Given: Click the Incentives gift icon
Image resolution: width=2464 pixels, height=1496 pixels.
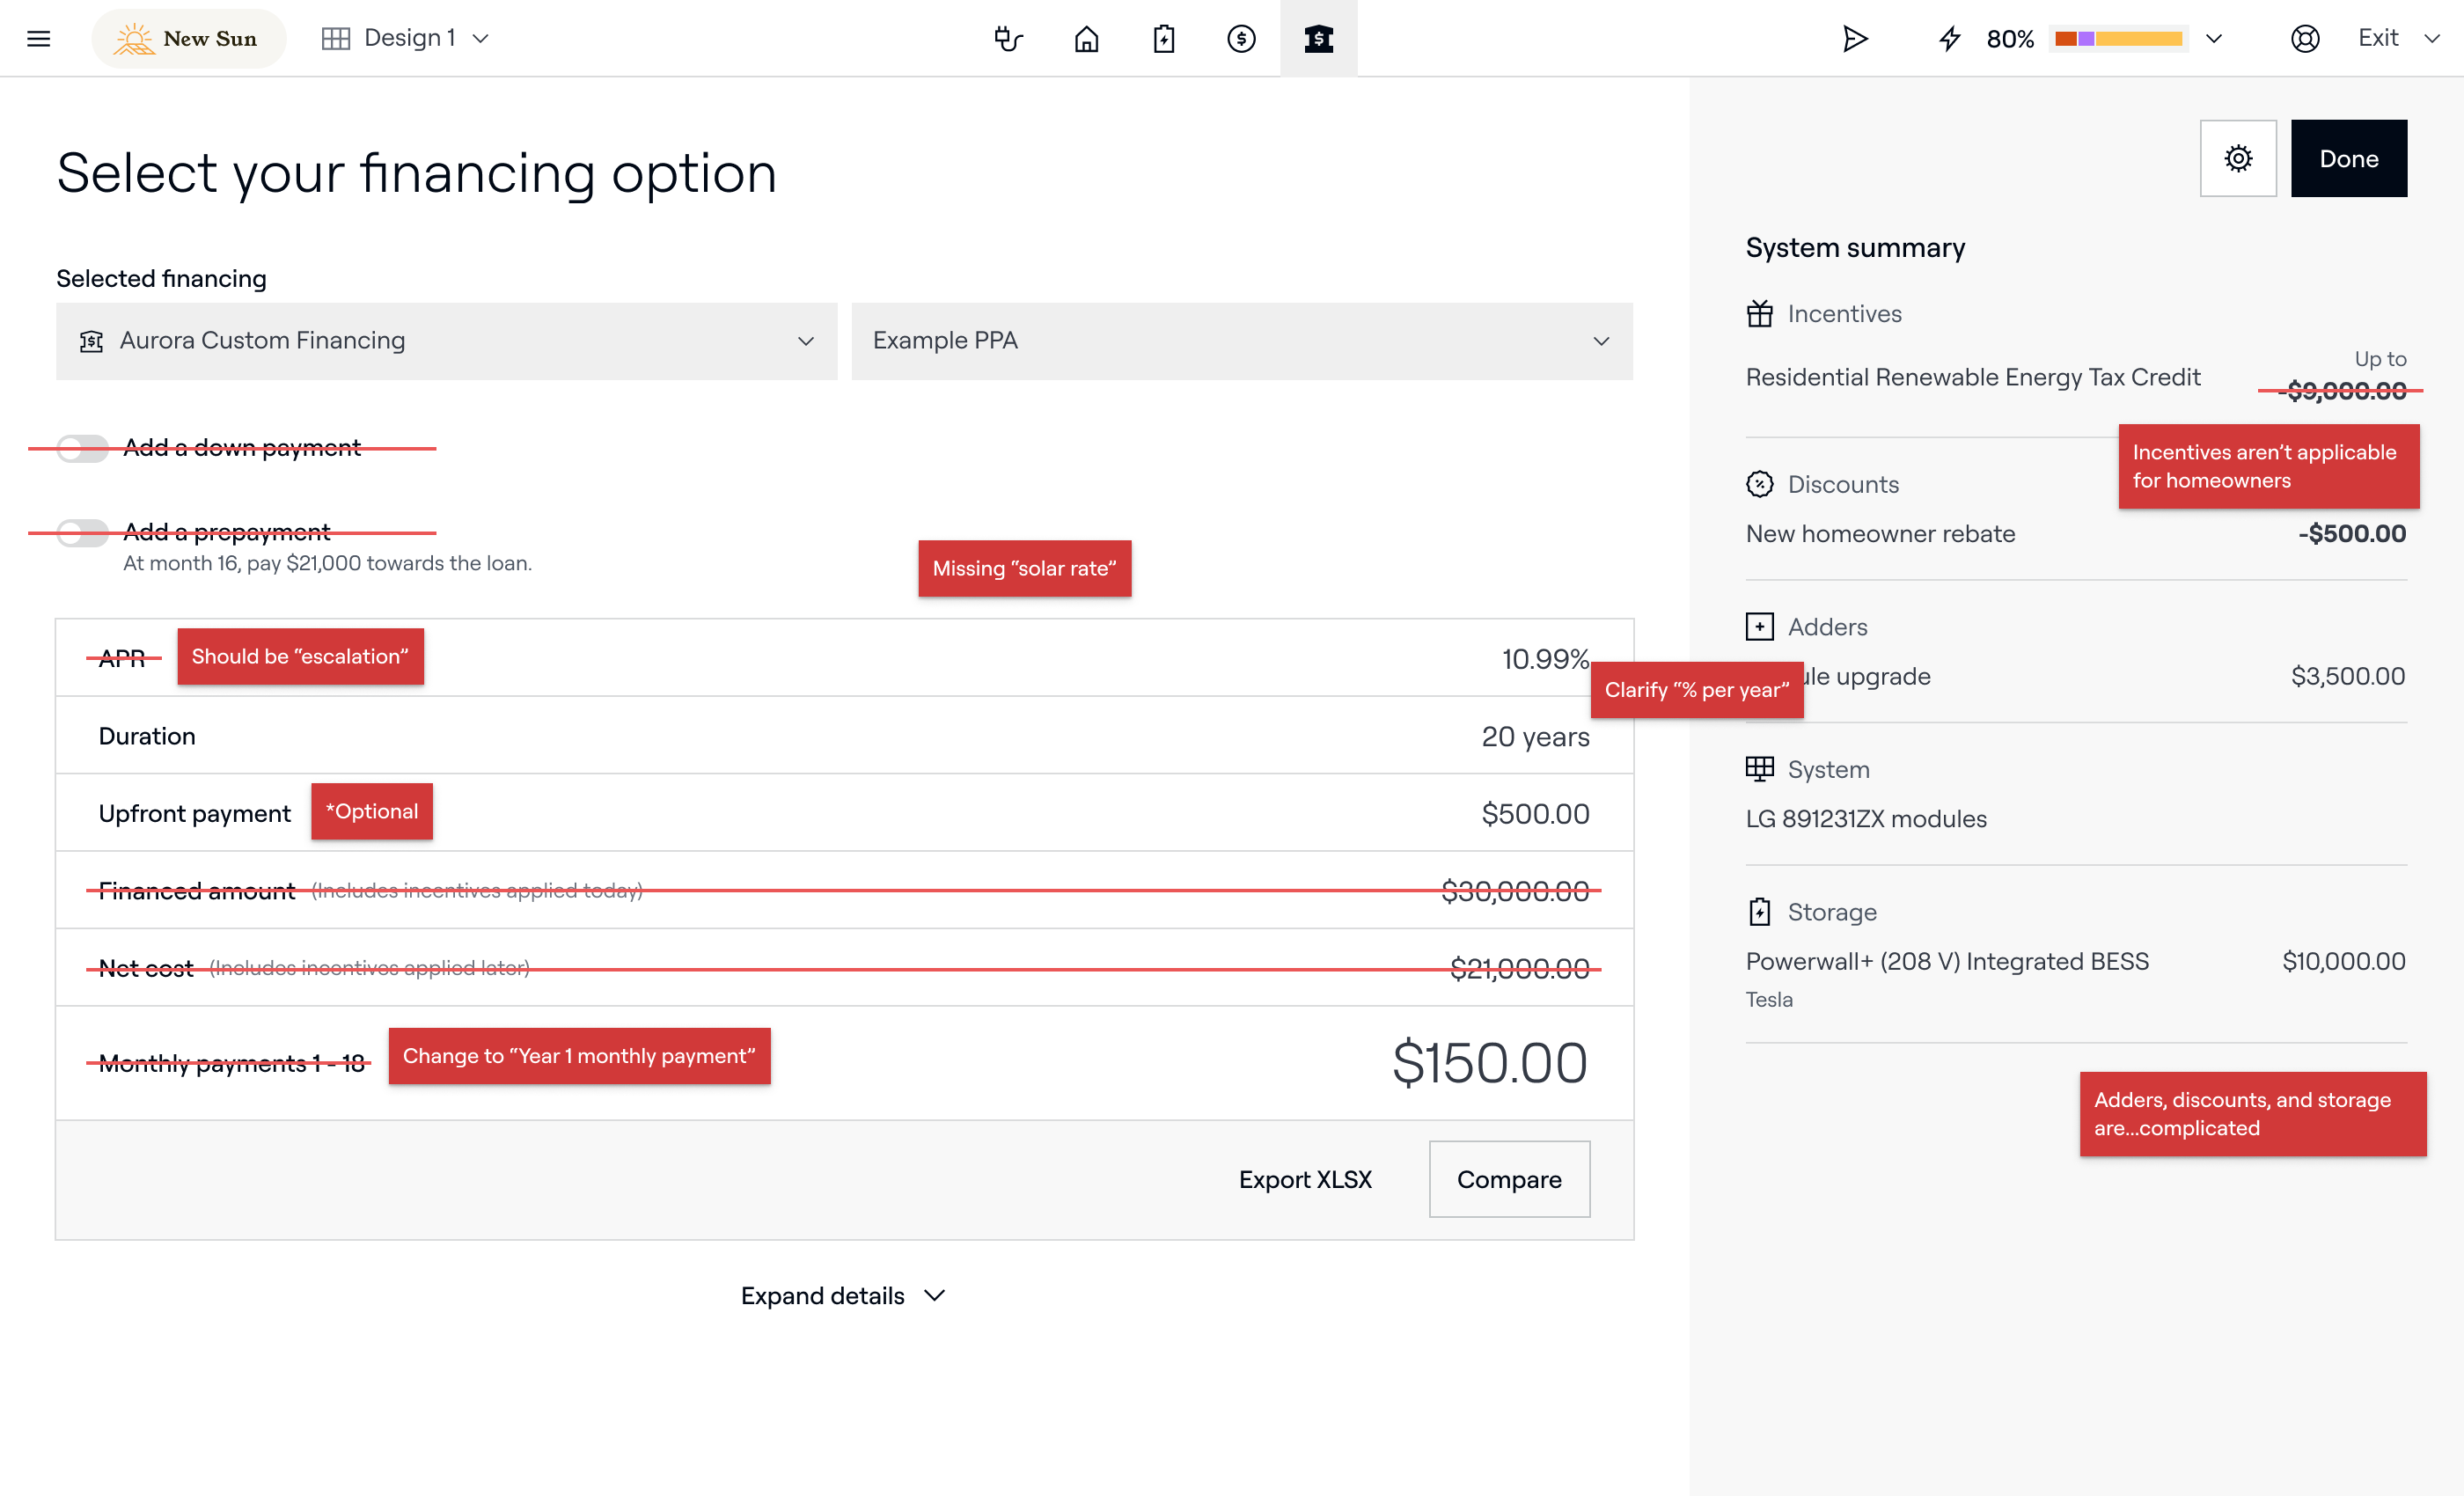Looking at the screenshot, I should [x=1759, y=314].
